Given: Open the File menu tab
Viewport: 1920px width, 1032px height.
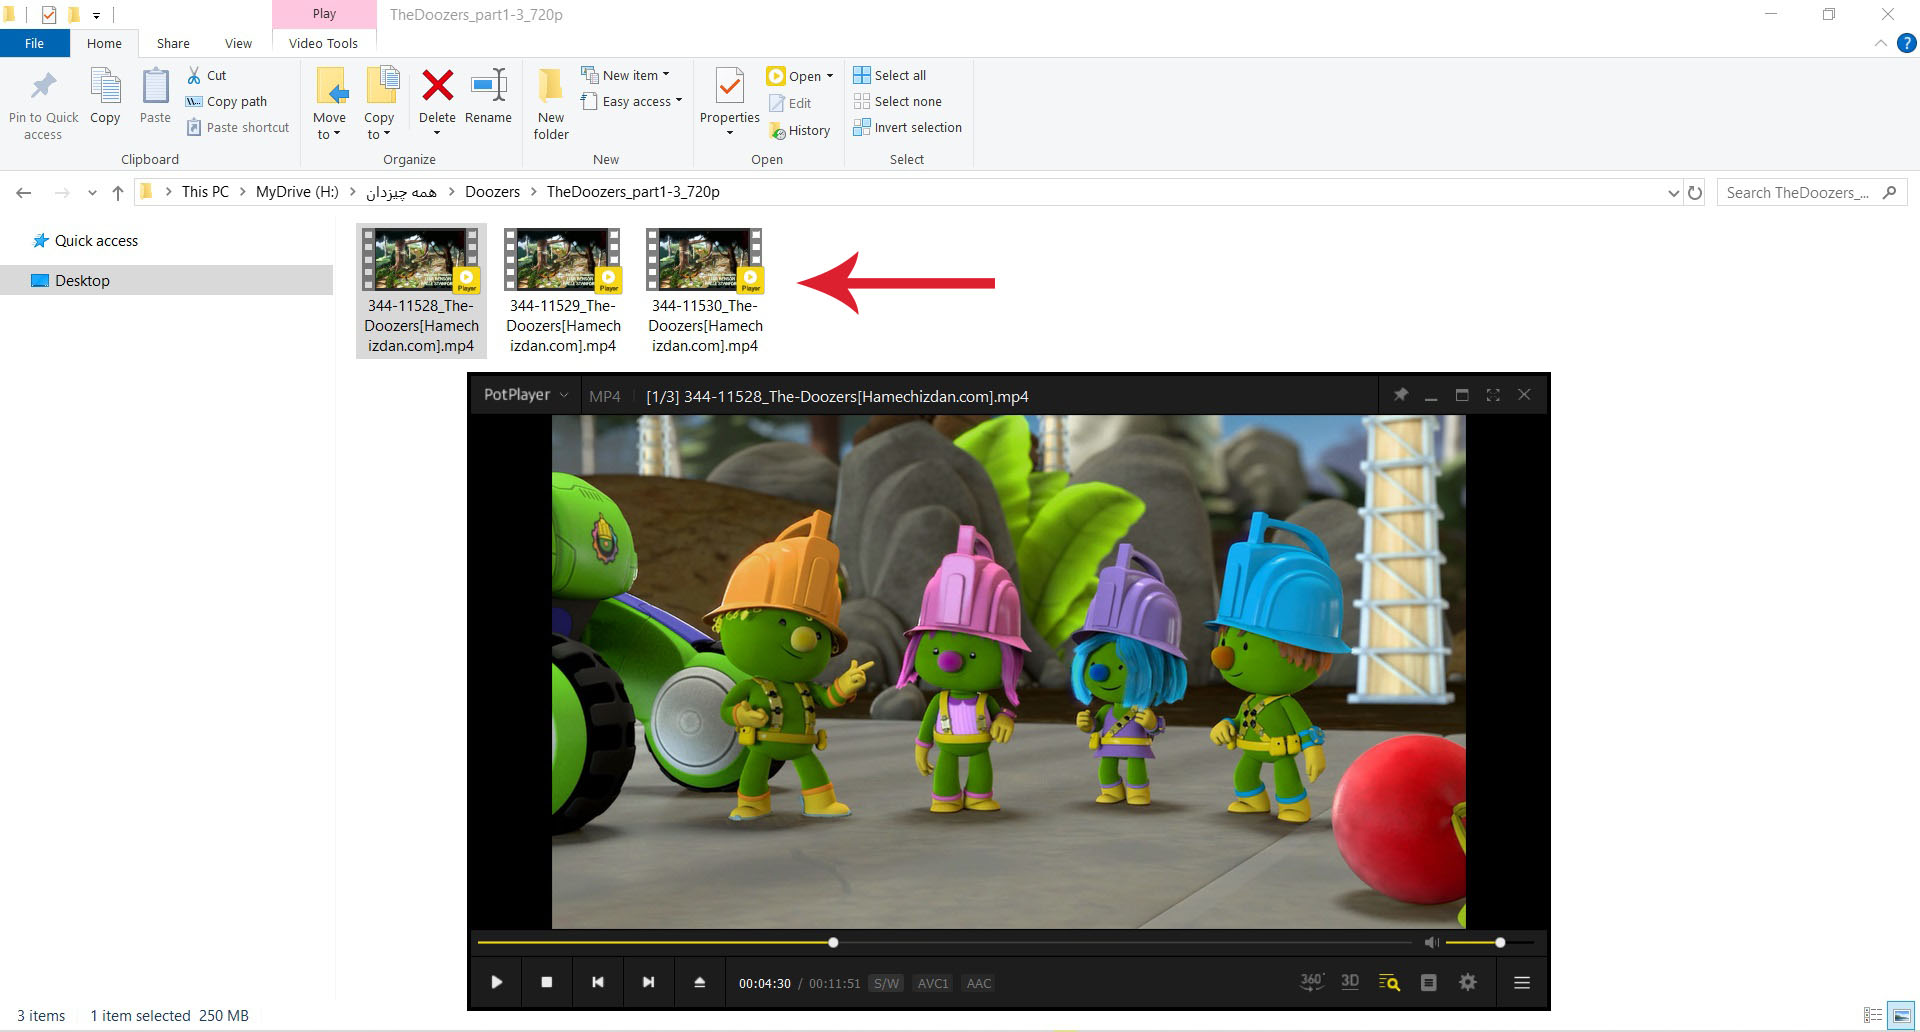Looking at the screenshot, I should point(34,43).
